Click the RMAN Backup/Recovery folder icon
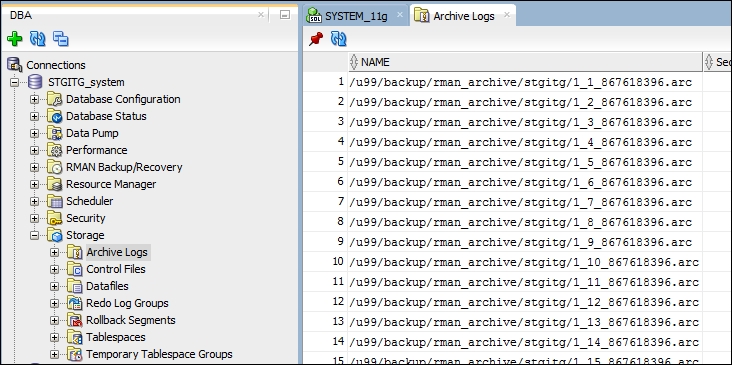This screenshot has width=732, height=365. click(x=55, y=167)
